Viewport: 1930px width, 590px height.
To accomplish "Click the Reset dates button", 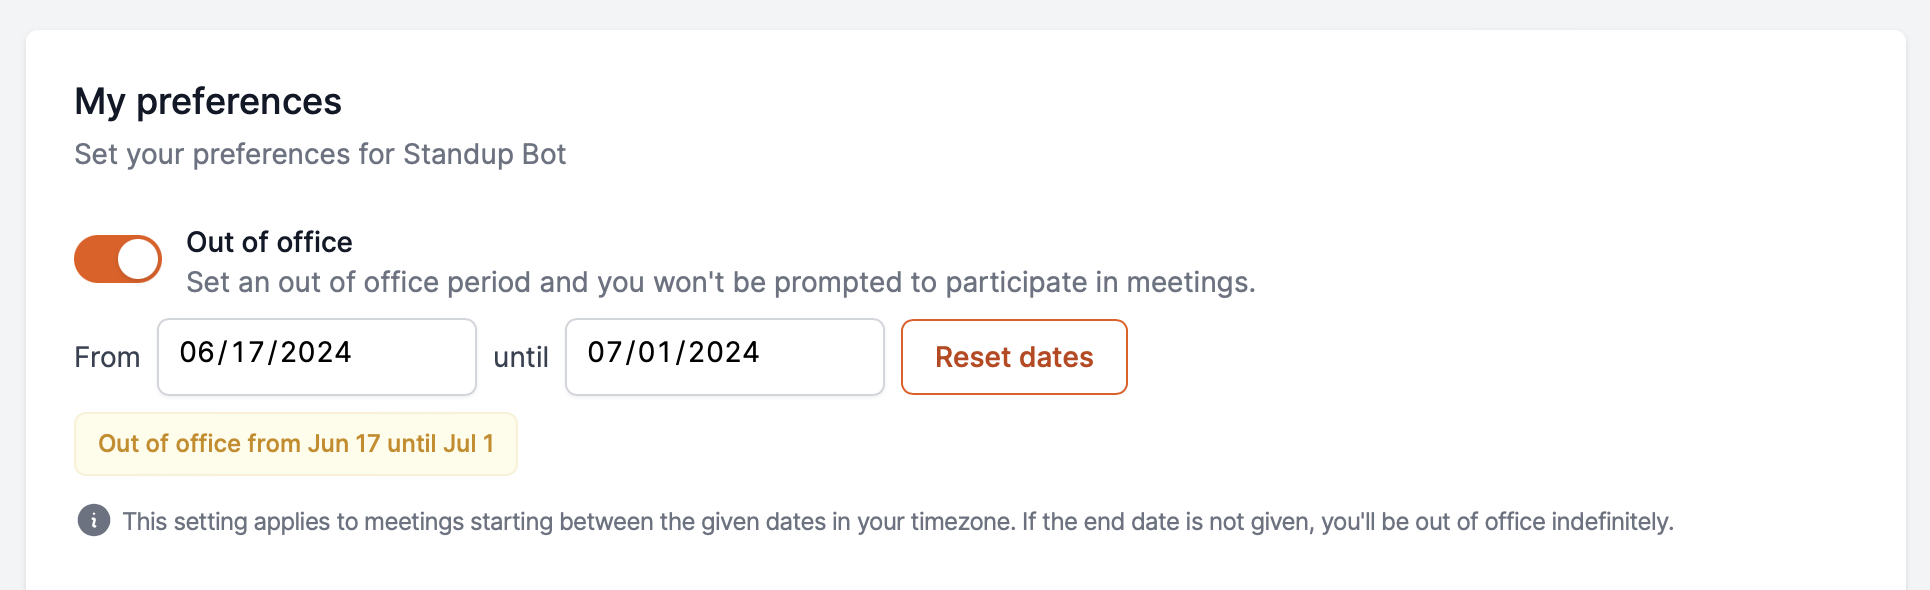I will coord(1013,357).
